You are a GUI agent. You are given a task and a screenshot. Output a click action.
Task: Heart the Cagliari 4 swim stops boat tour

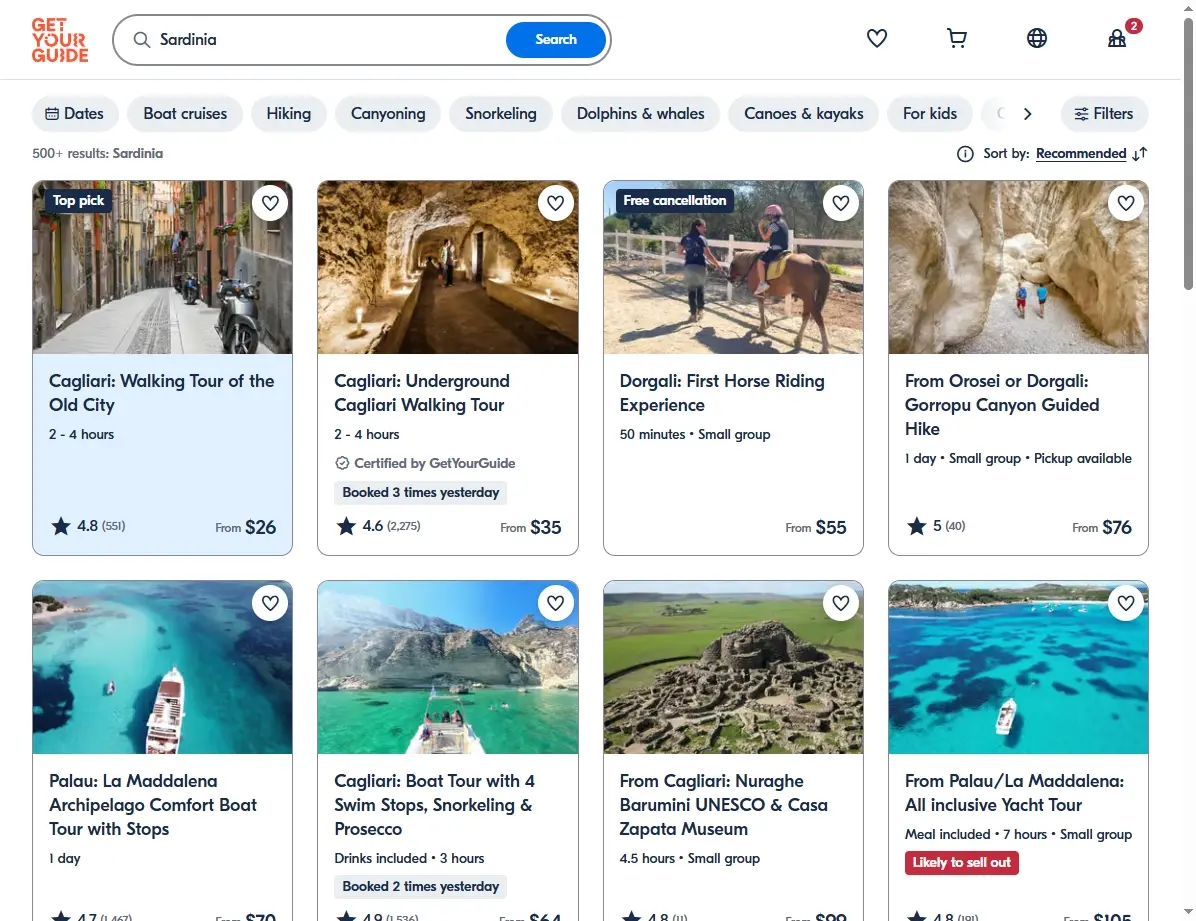[x=555, y=603]
